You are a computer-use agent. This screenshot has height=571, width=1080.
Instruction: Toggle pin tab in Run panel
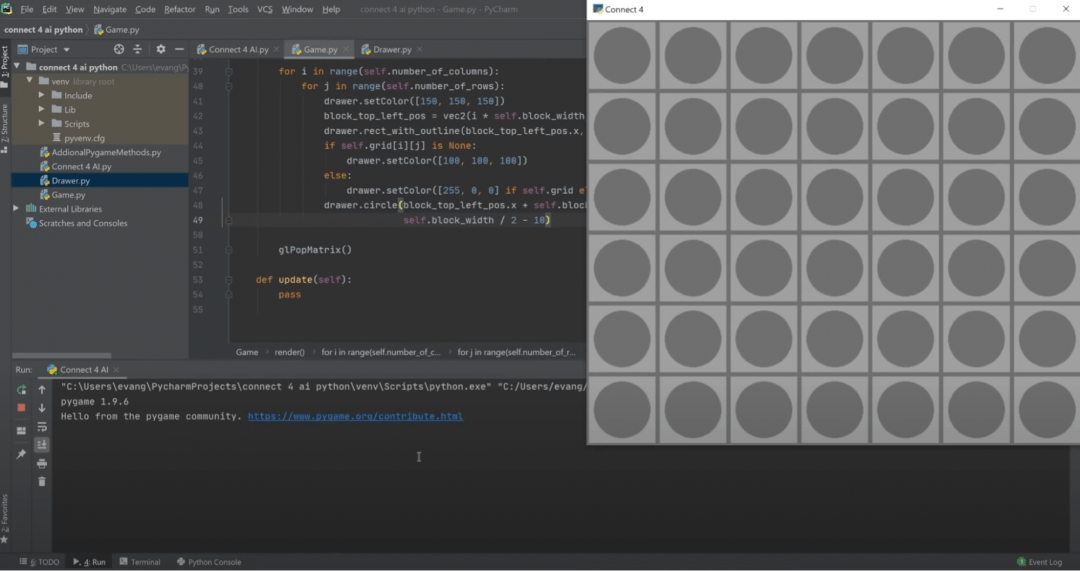pos(21,454)
